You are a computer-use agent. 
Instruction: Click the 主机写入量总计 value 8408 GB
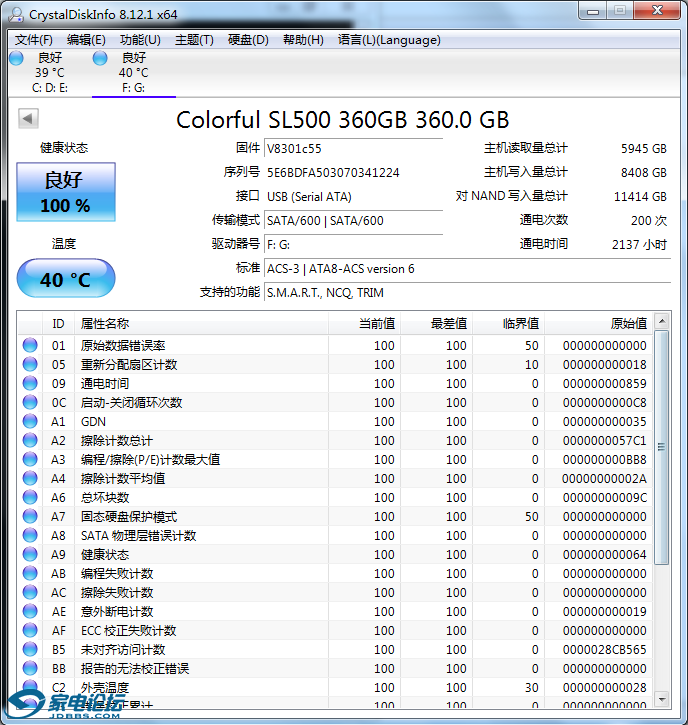(644, 172)
